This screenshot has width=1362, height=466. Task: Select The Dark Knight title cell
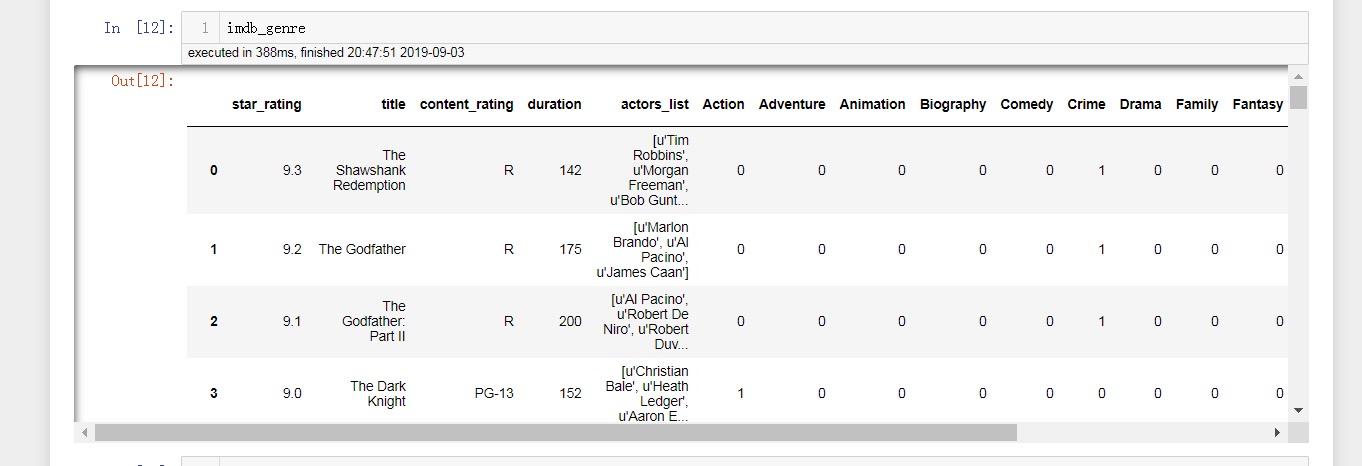coord(378,393)
